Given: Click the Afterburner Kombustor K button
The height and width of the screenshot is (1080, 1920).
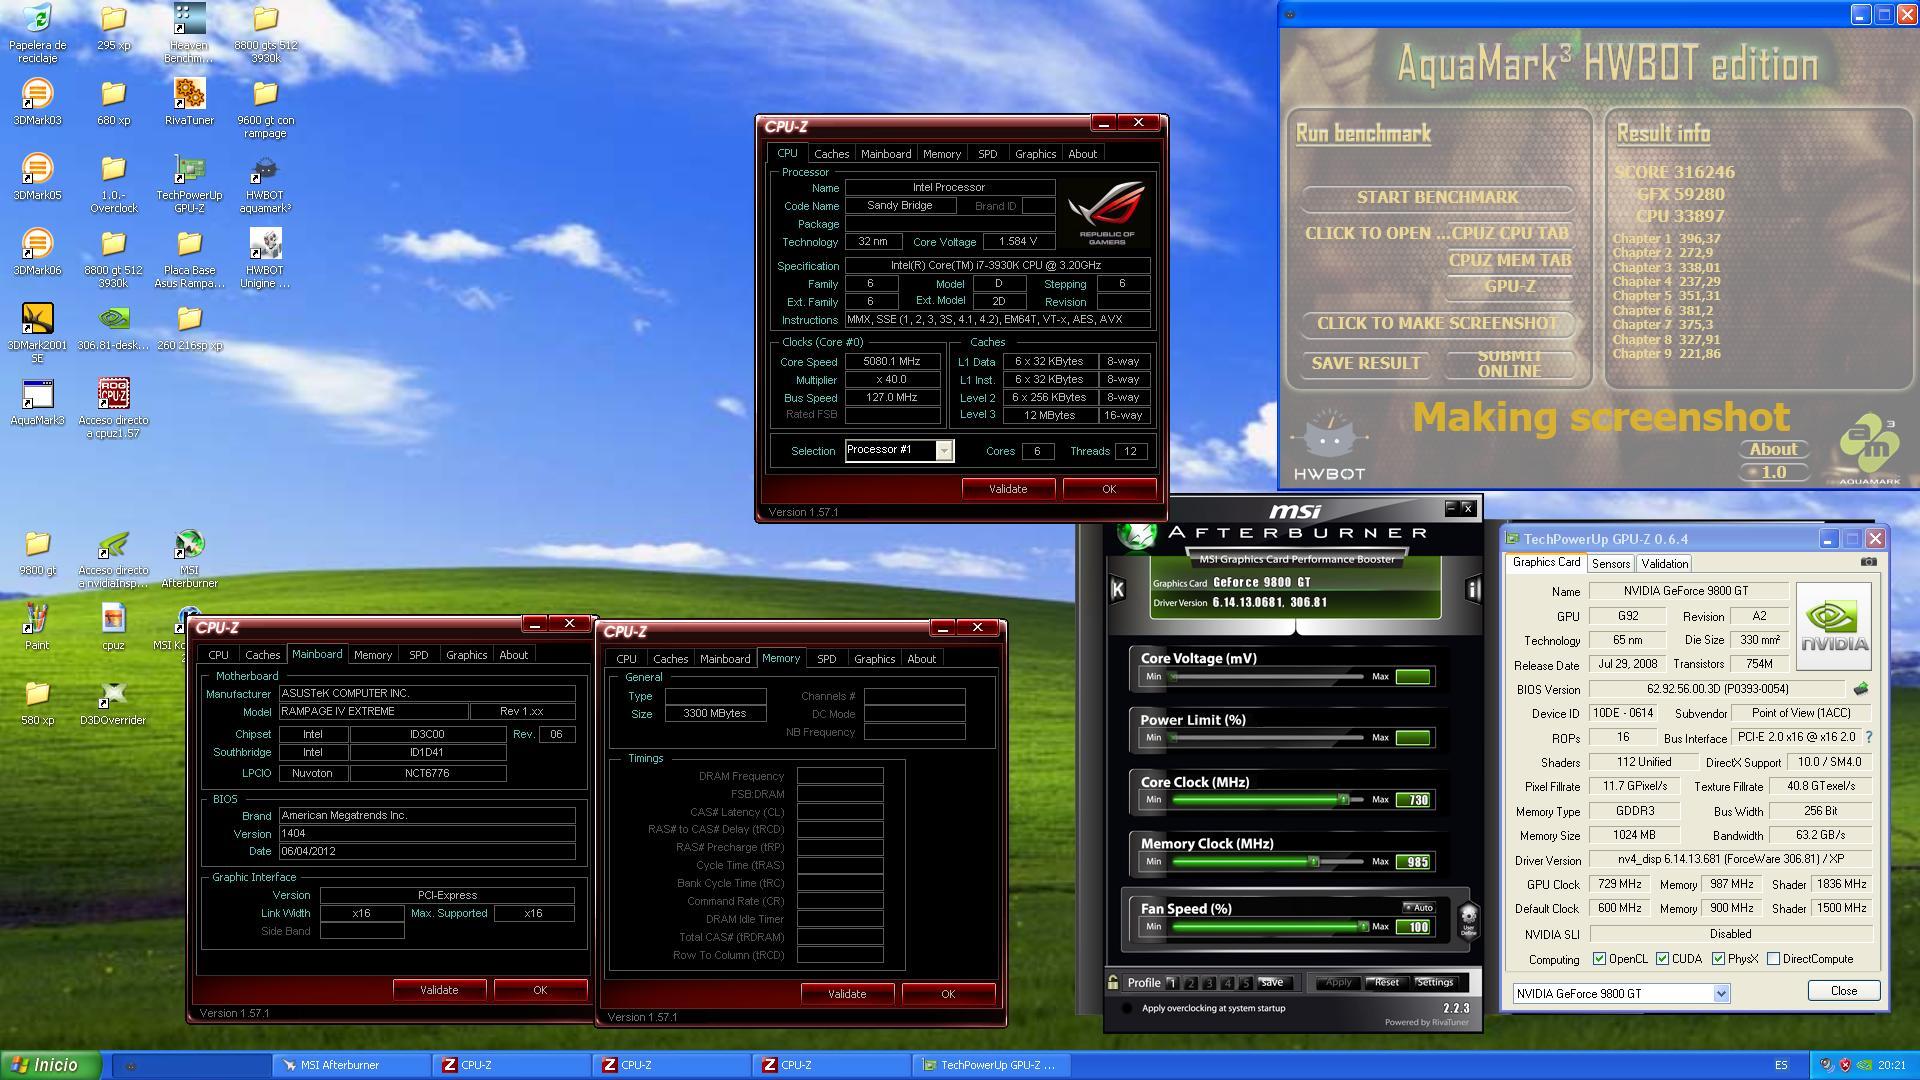Looking at the screenshot, I should pyautogui.click(x=1117, y=589).
